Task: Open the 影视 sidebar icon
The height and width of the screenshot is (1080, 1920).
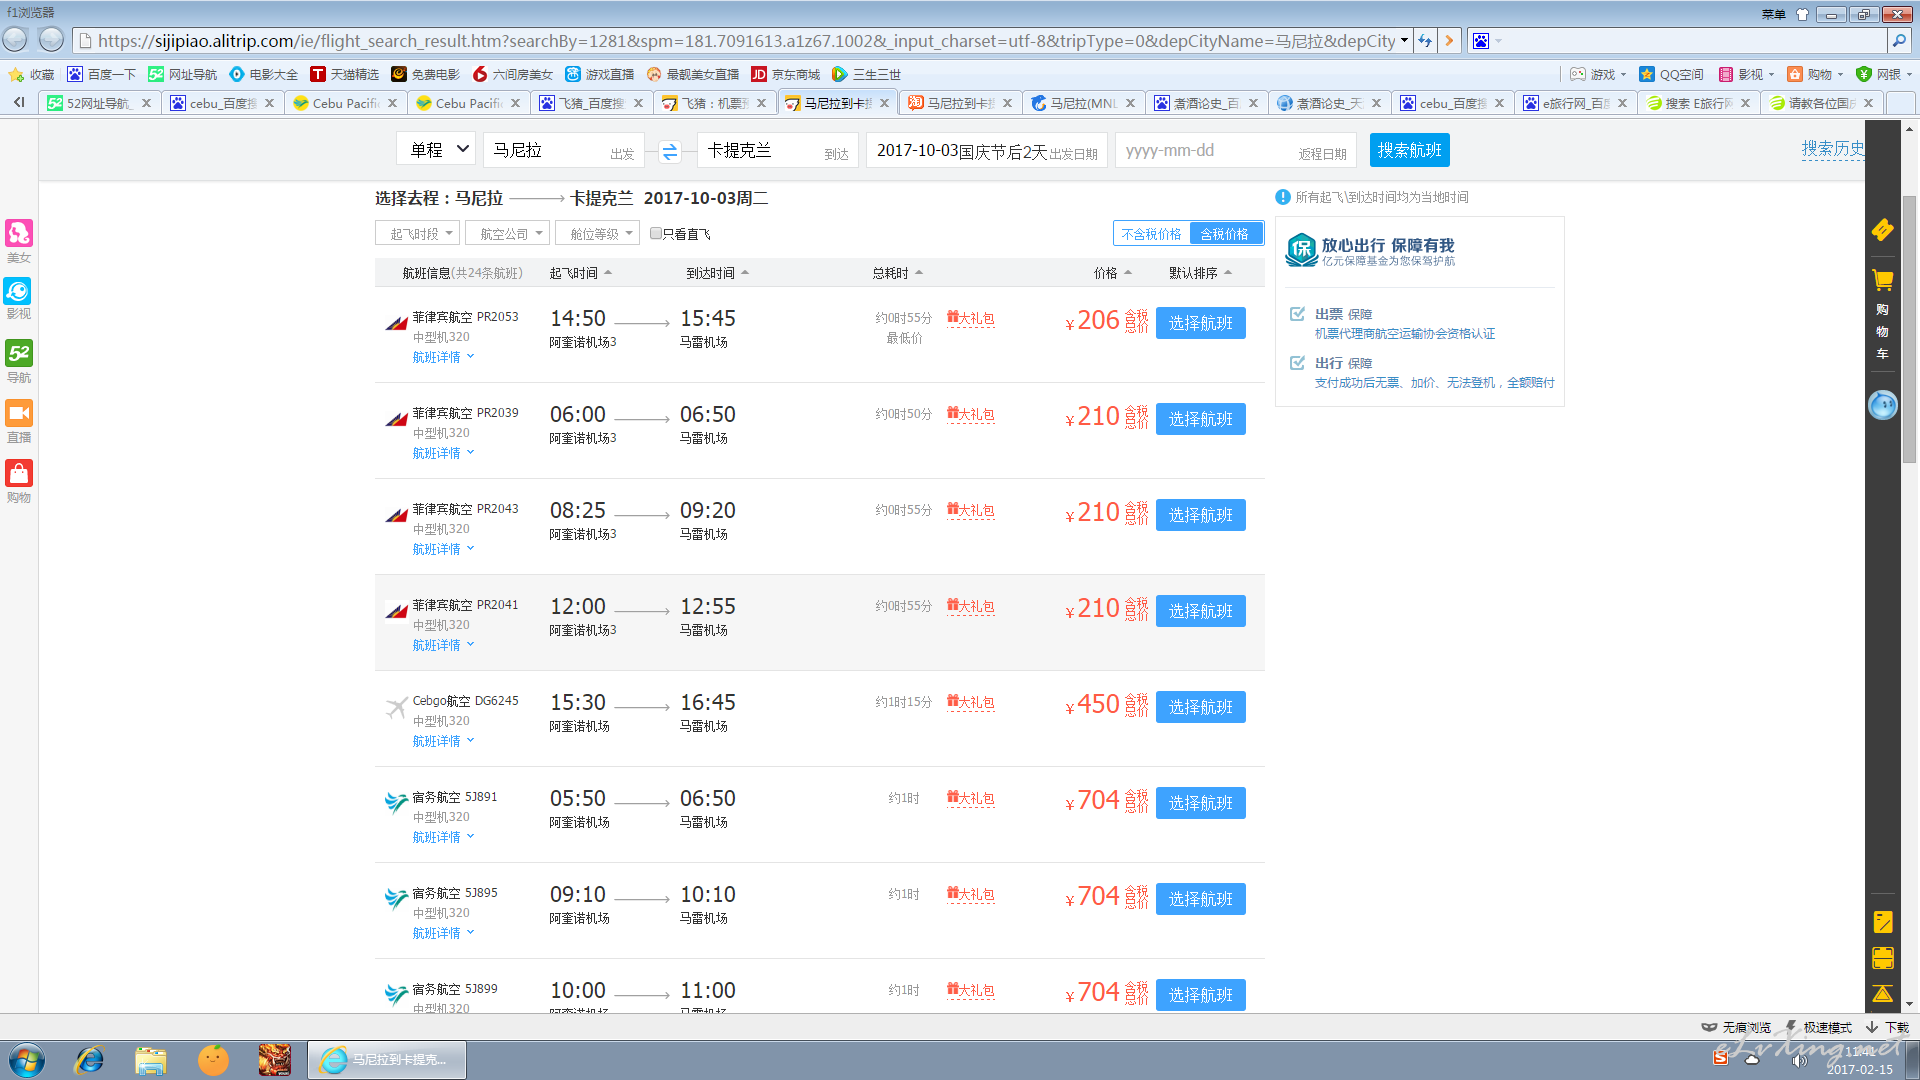Action: point(19,291)
